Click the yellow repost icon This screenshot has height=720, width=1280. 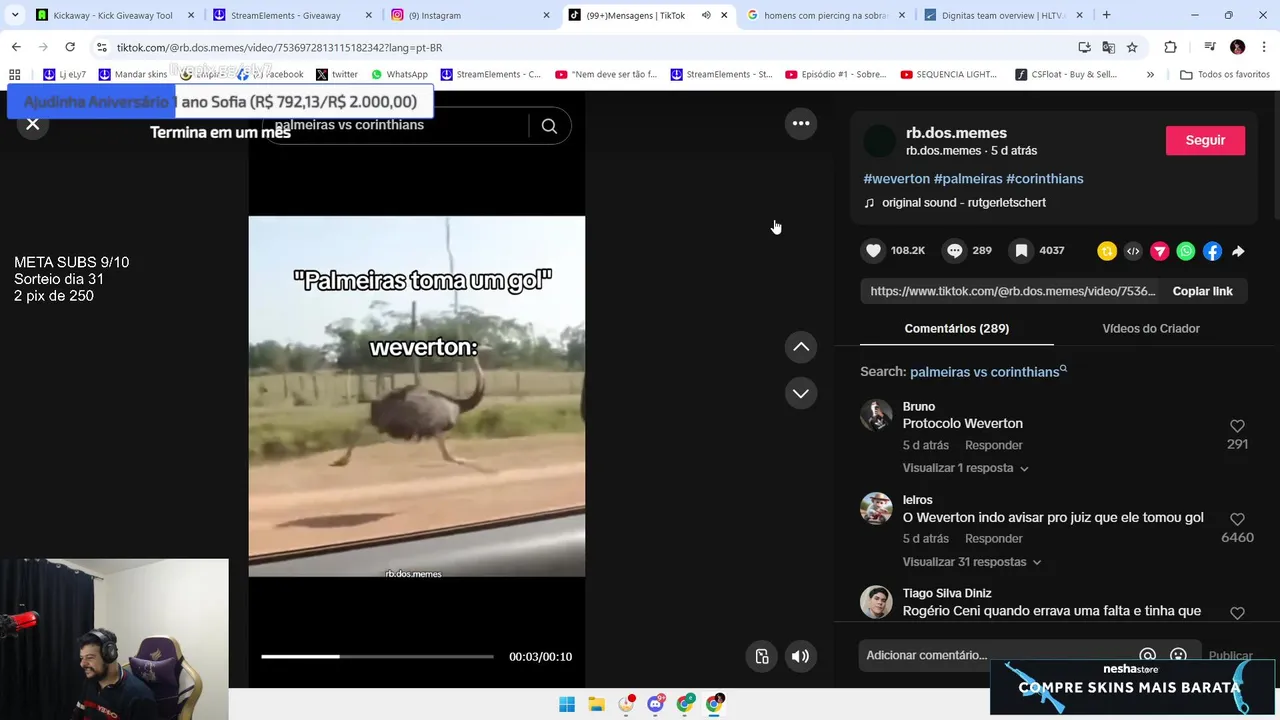1107,252
